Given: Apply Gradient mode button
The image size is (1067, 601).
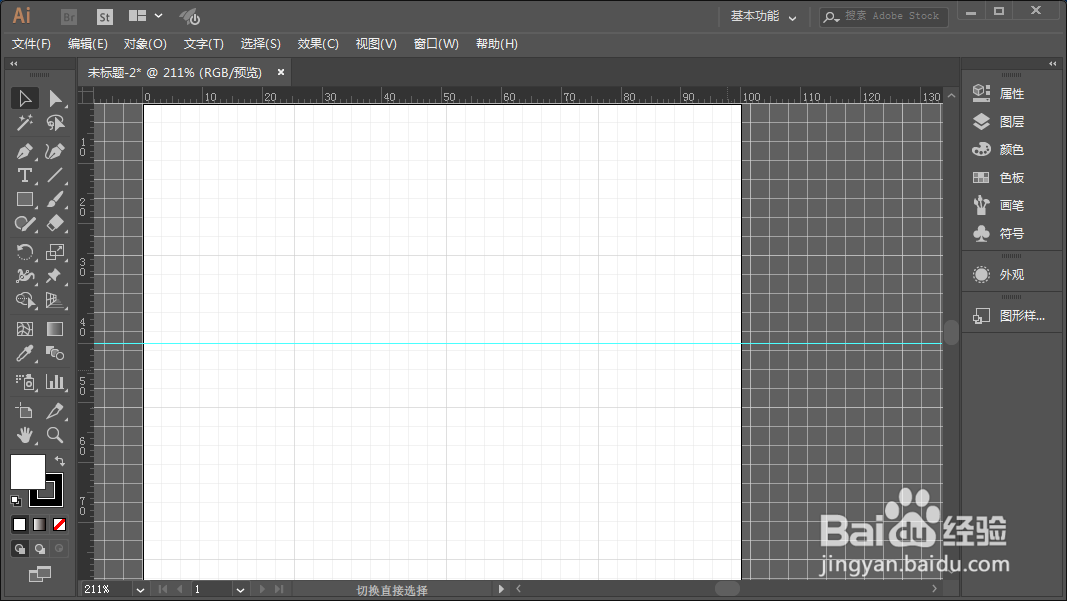Looking at the screenshot, I should coord(39,525).
